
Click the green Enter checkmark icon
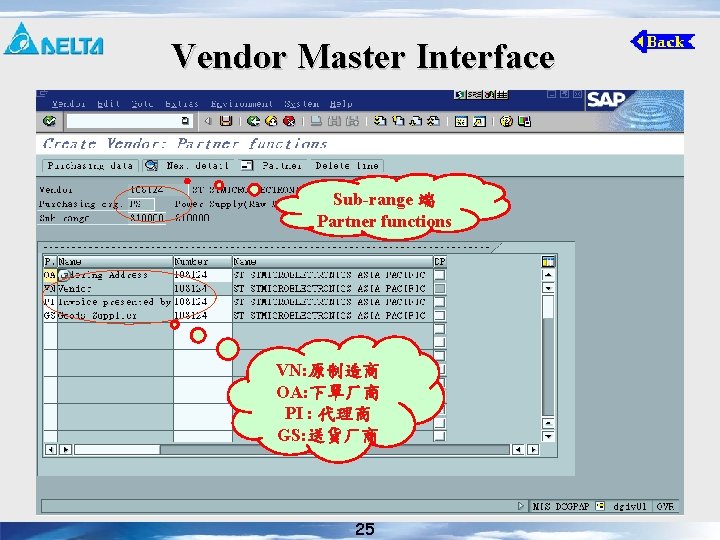coord(49,121)
